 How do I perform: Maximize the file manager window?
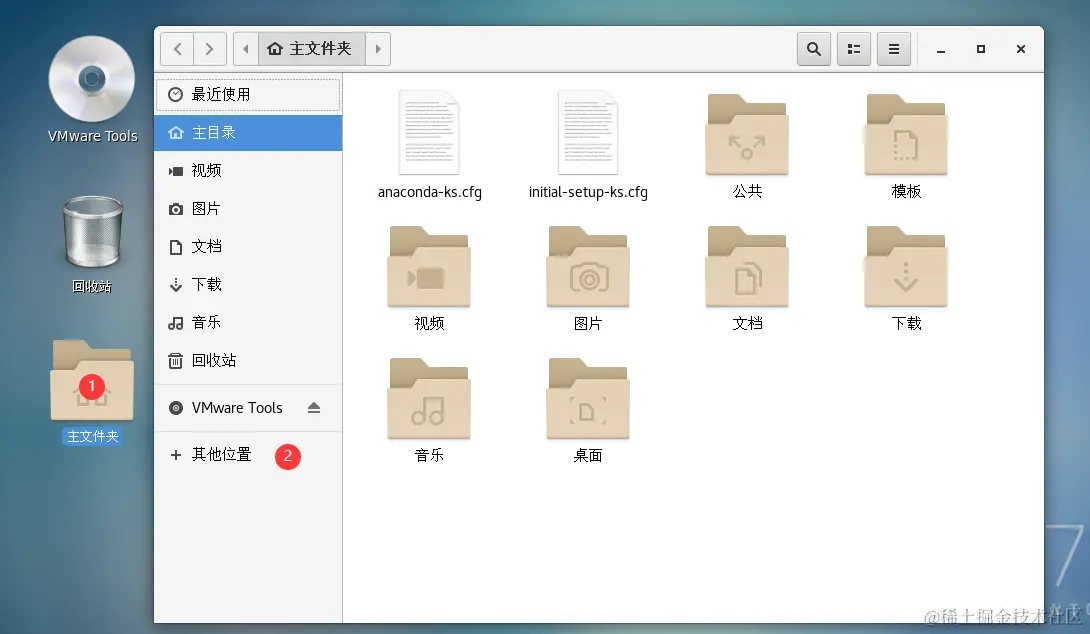point(981,49)
